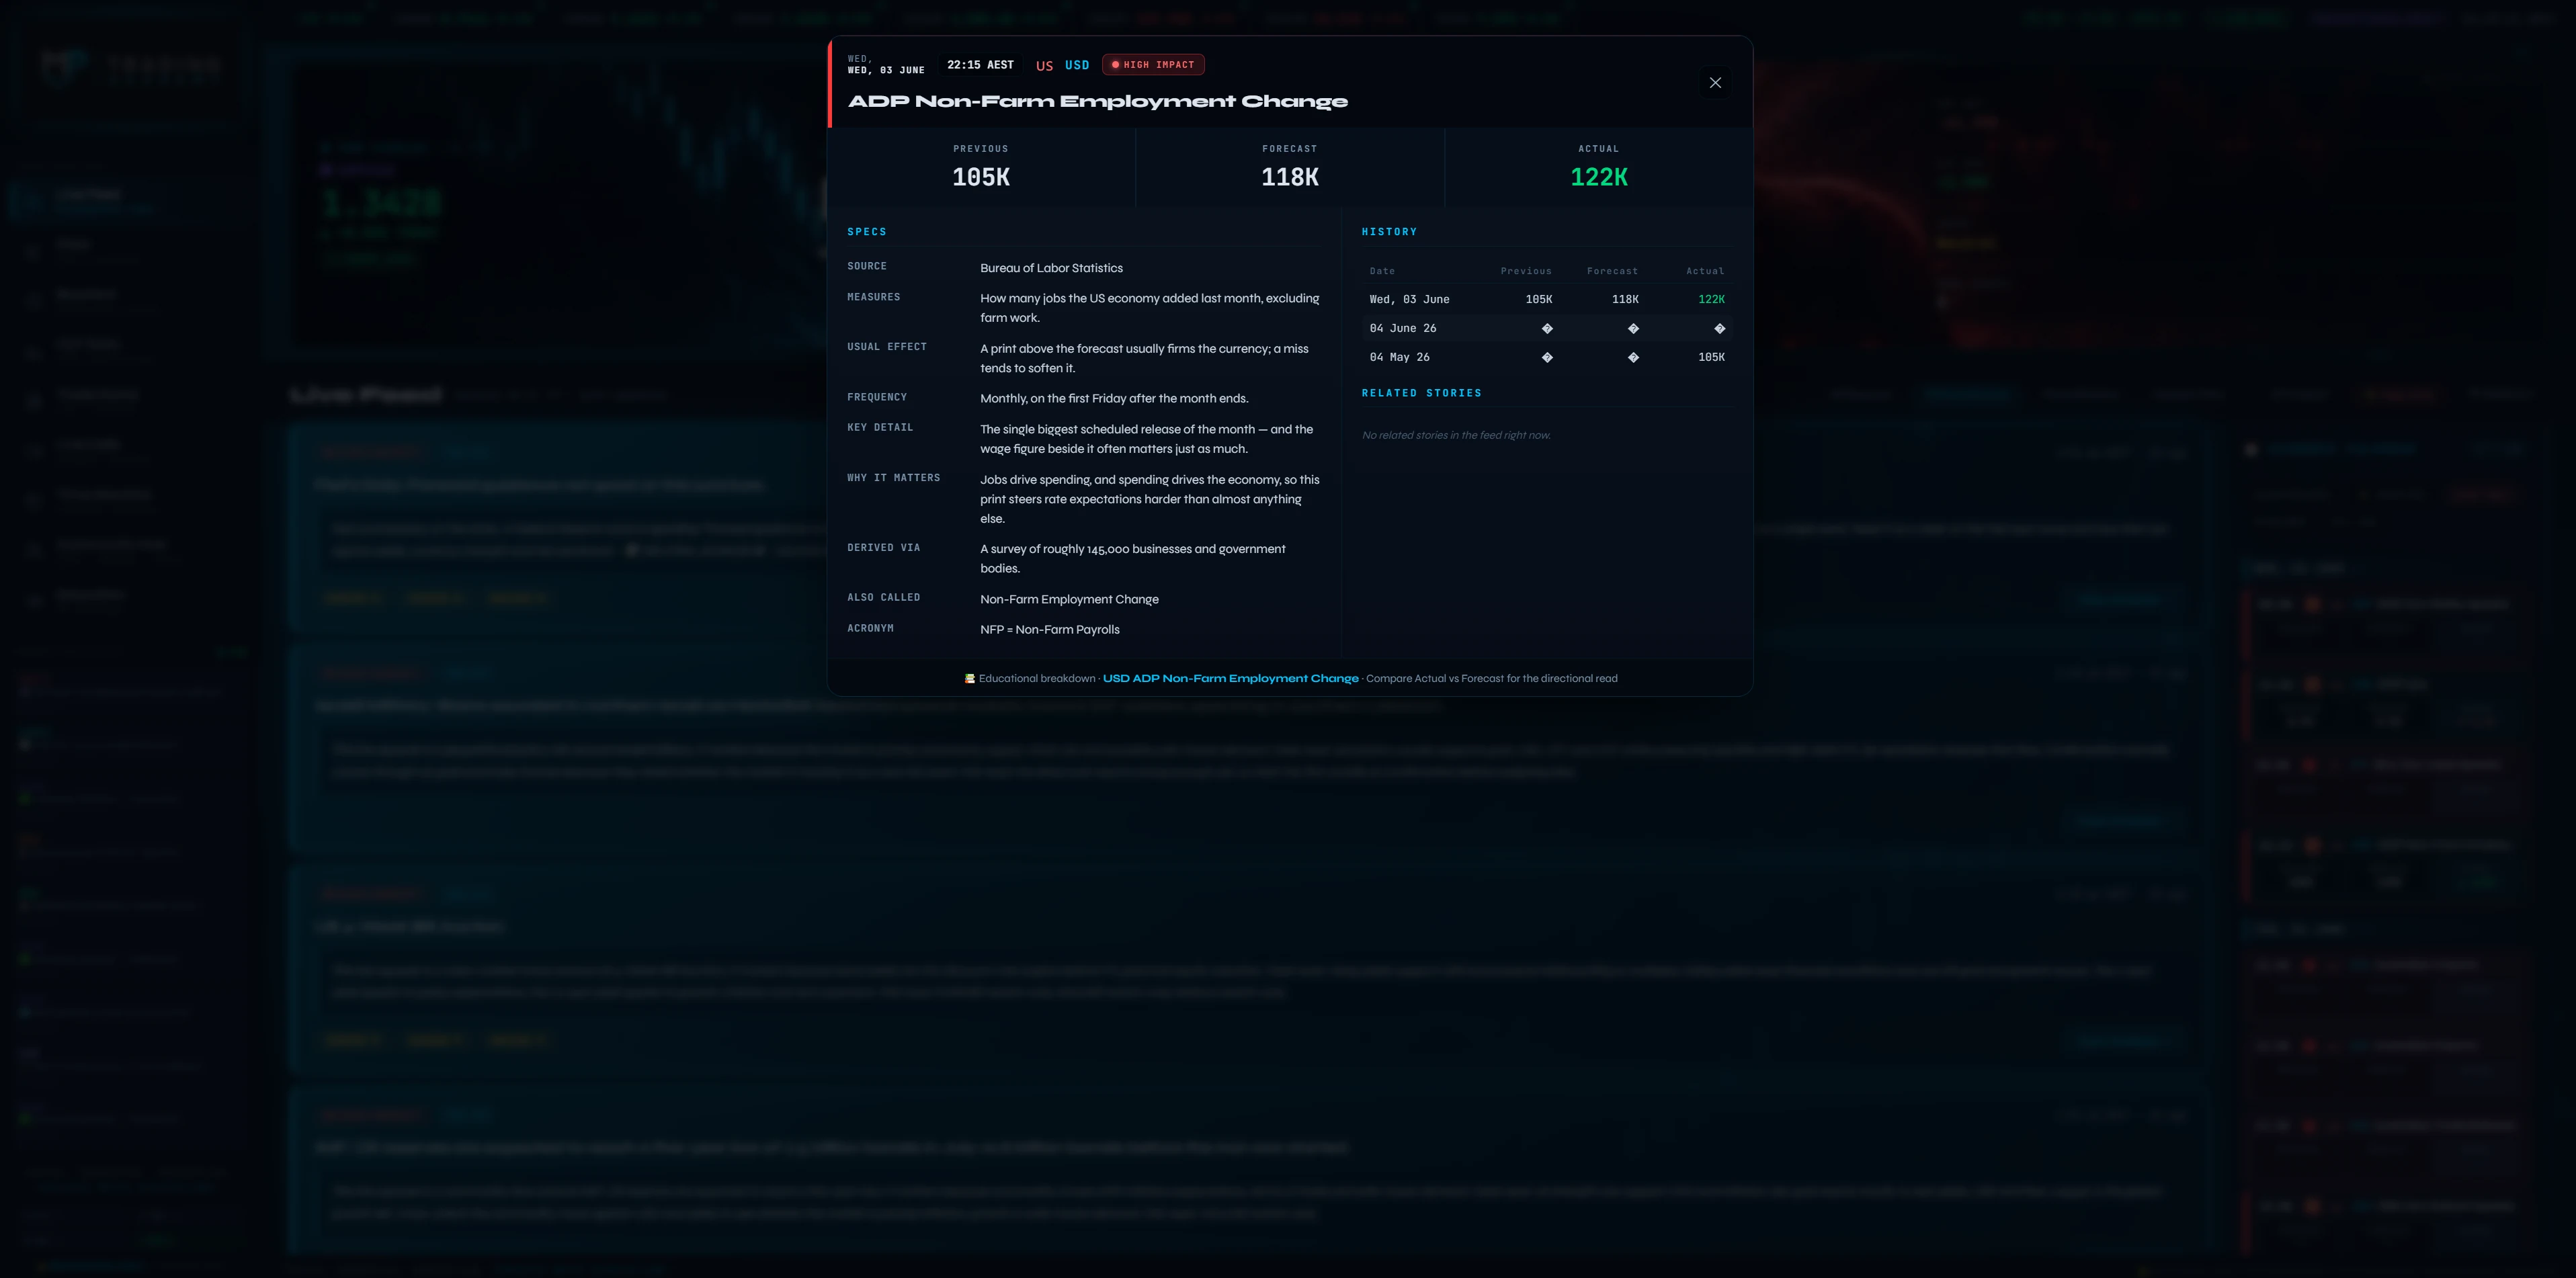This screenshot has width=2576, height=1278.
Task: Click unknown Forecast marker in 04 May 26 row
Action: click(x=1633, y=357)
